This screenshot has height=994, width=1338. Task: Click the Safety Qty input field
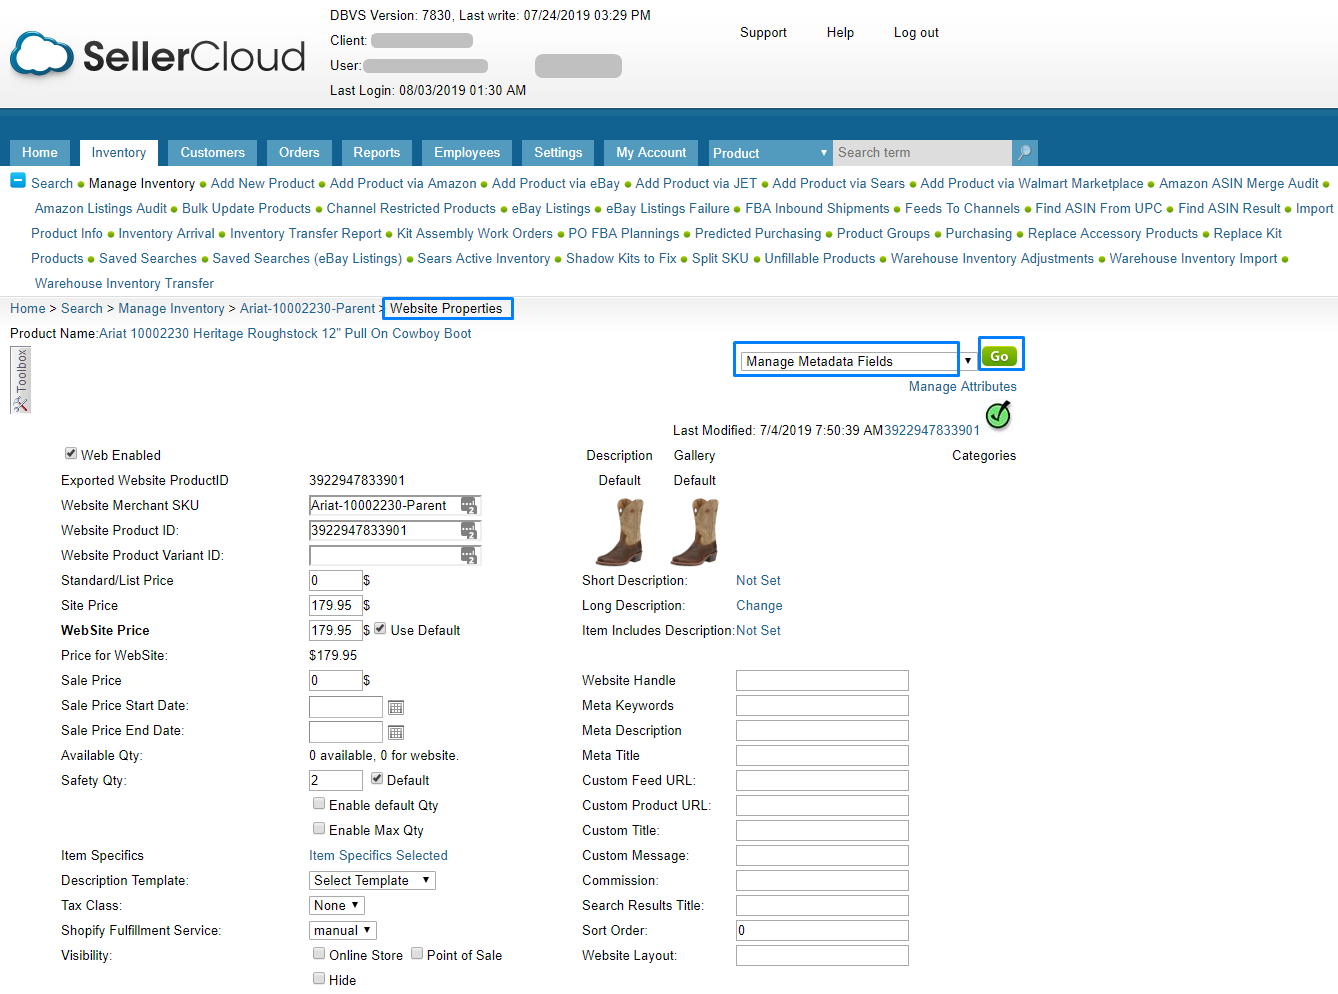click(335, 781)
